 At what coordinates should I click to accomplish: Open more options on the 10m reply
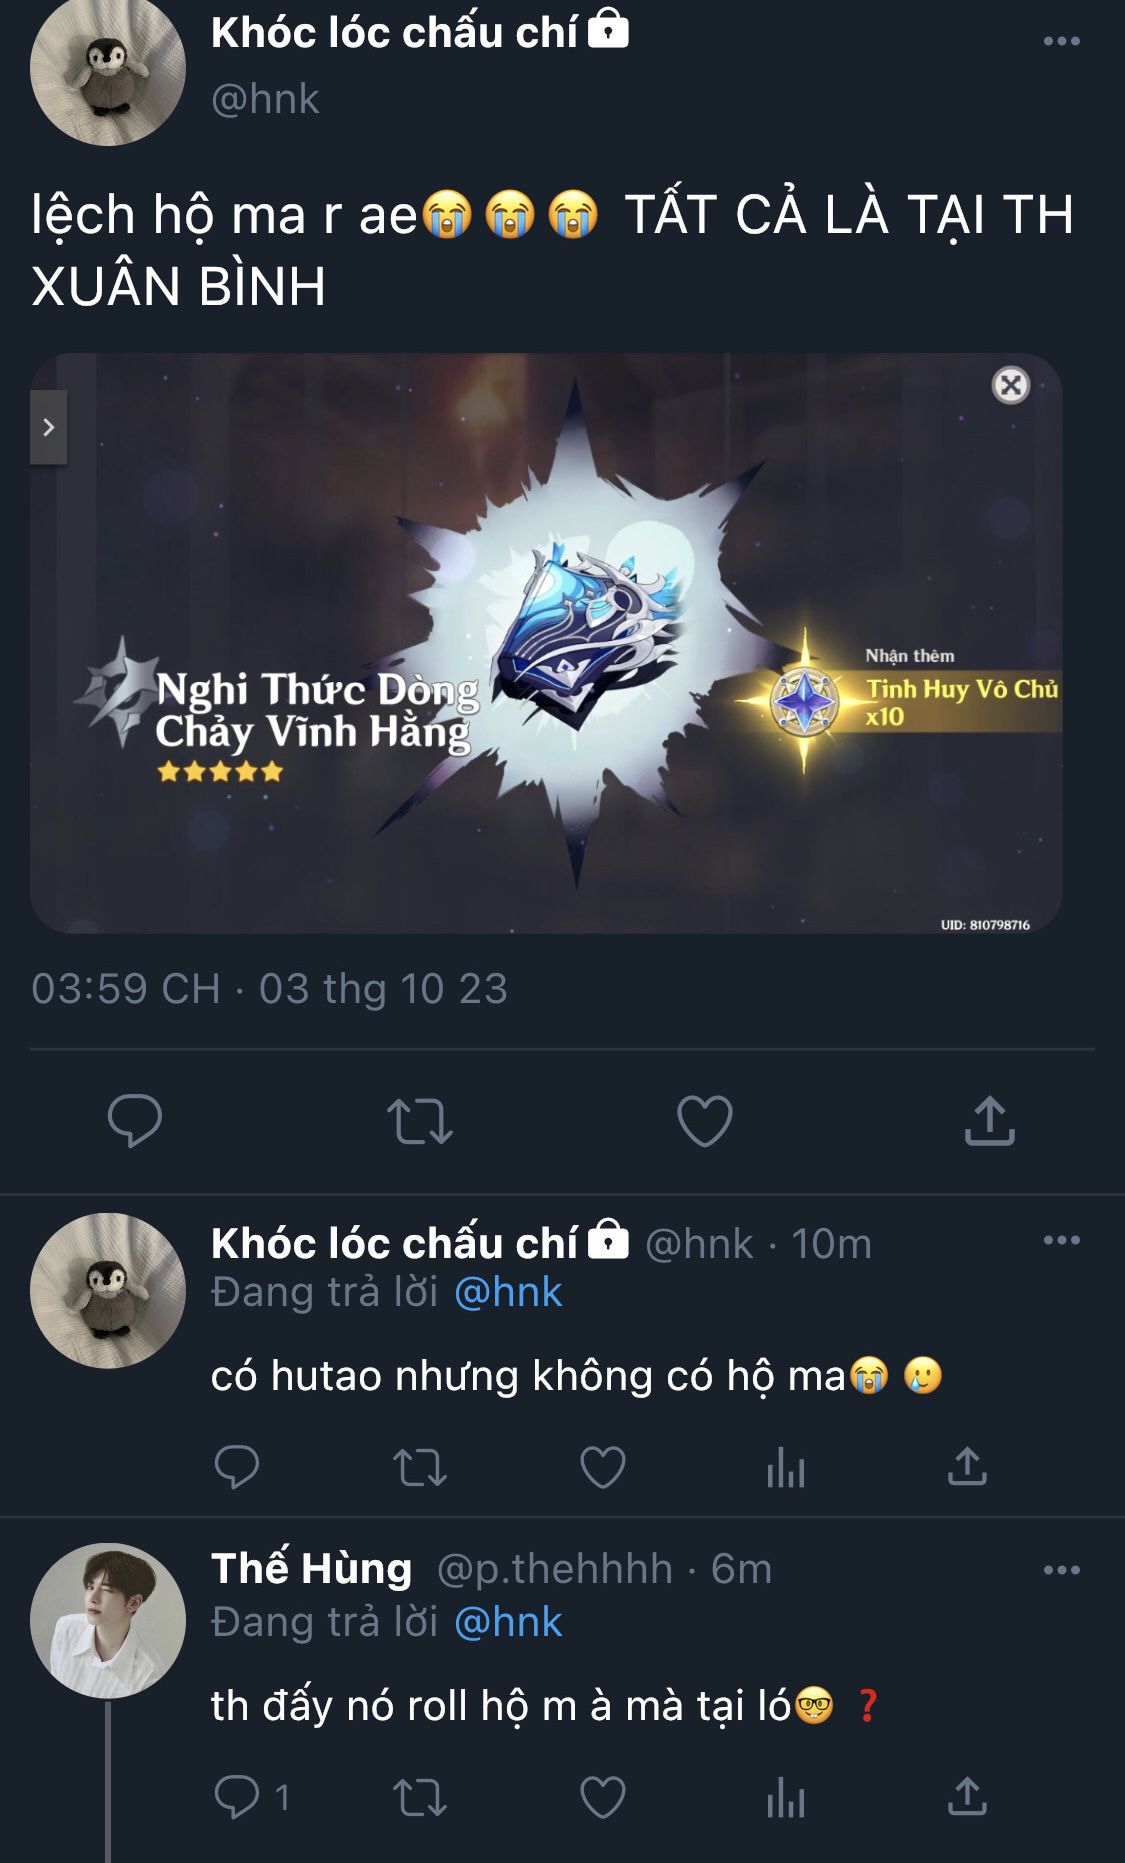click(x=1061, y=1240)
